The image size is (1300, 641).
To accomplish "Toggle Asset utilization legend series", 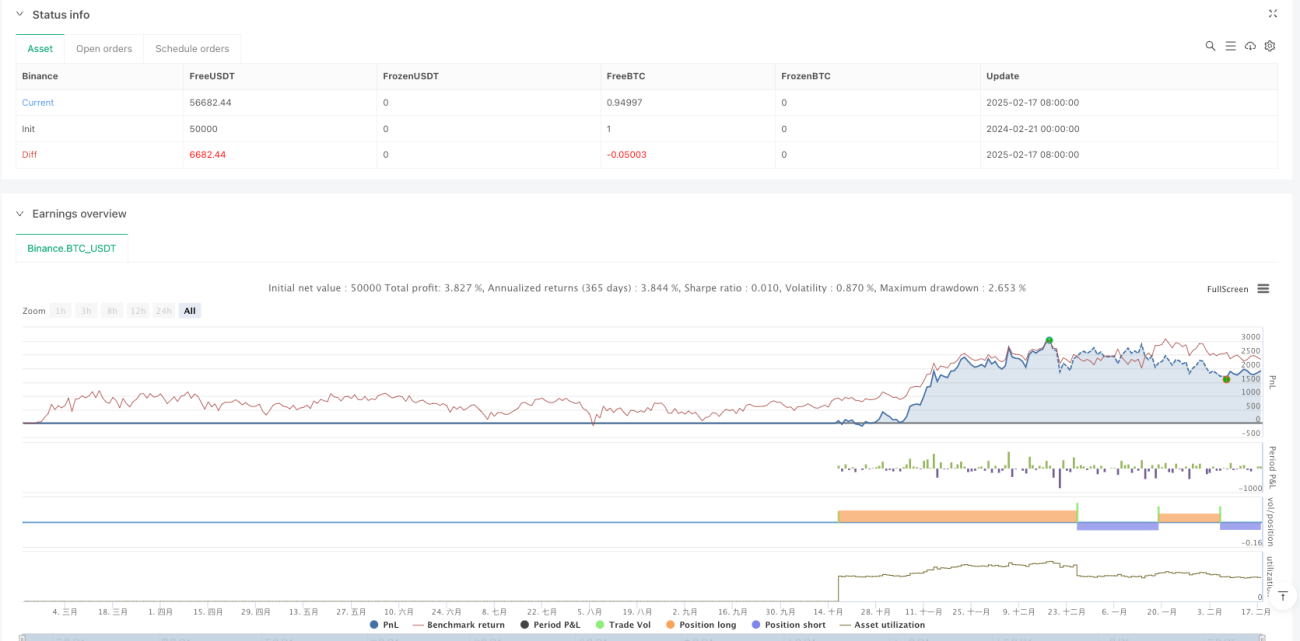I will coord(882,625).
